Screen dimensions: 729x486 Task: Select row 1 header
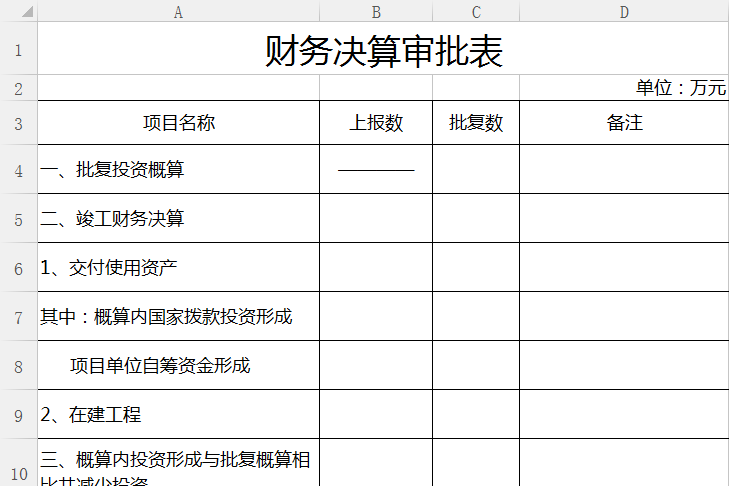(x=19, y=49)
